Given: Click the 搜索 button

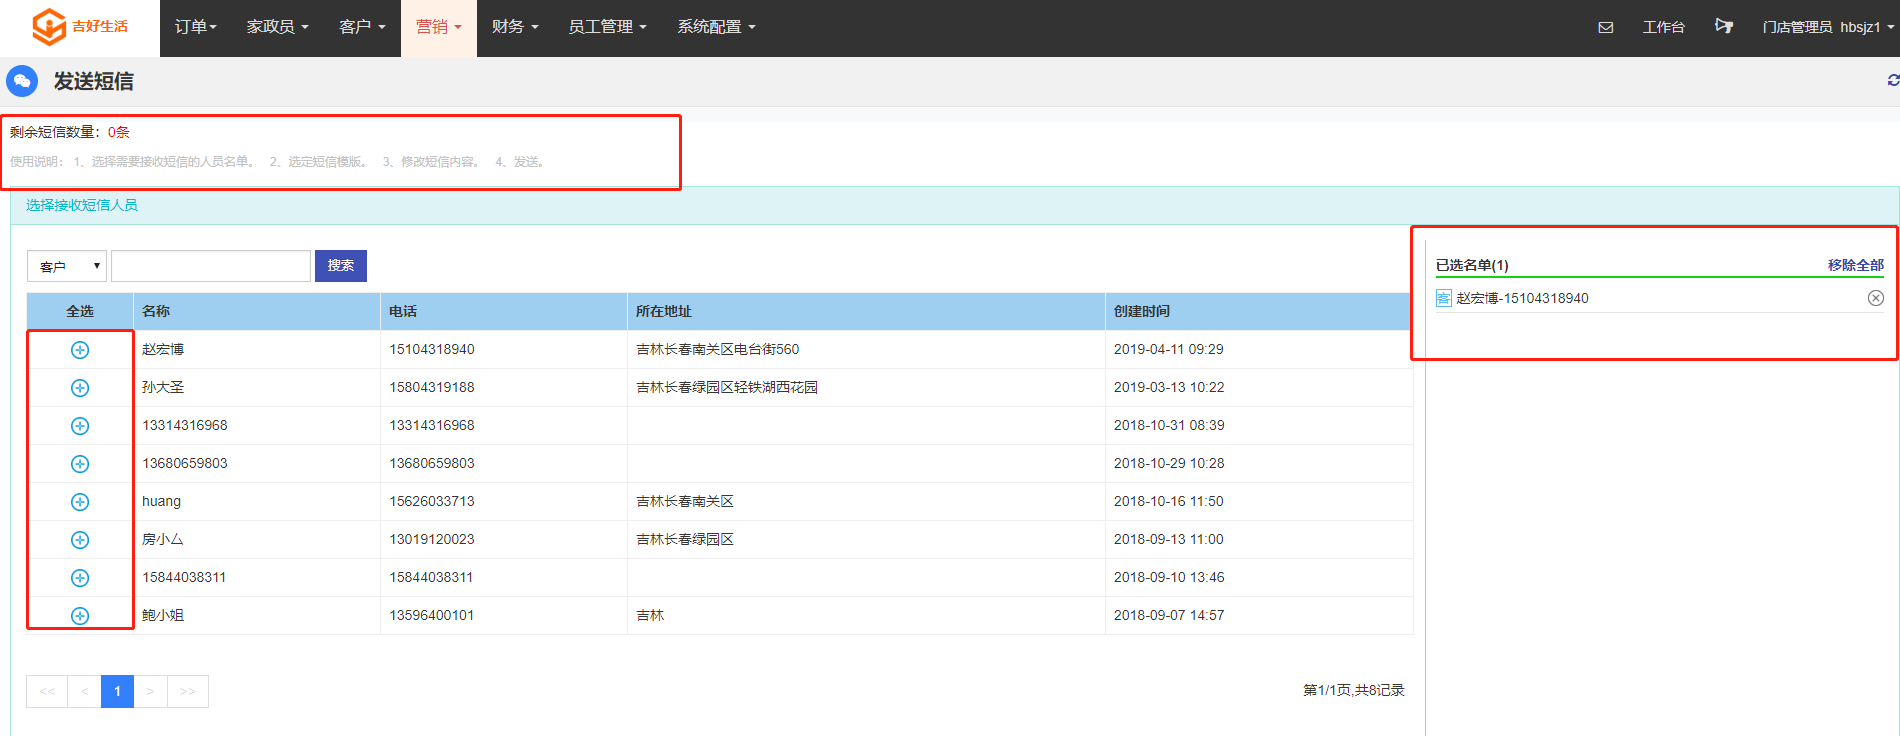Looking at the screenshot, I should tap(341, 266).
